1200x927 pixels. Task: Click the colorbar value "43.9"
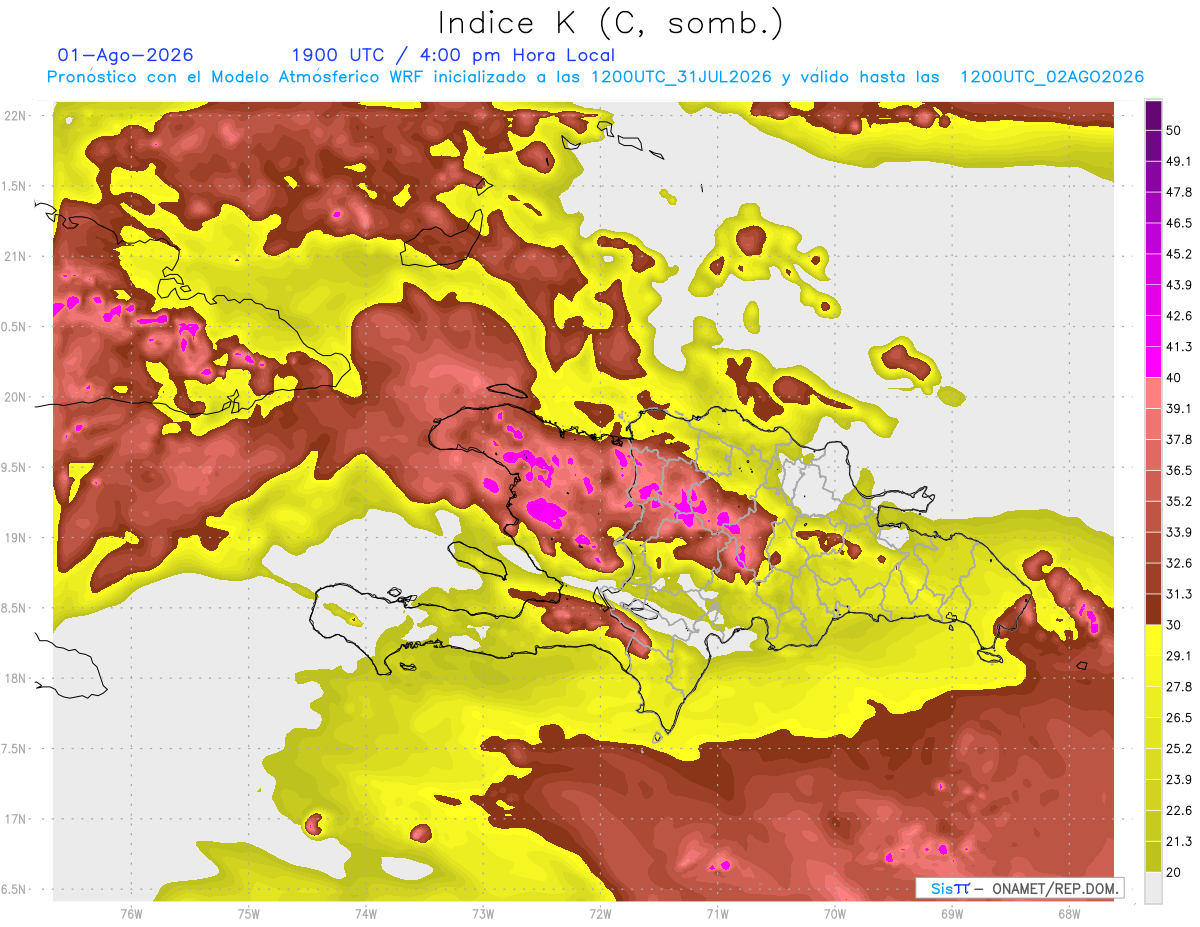click(x=1179, y=285)
